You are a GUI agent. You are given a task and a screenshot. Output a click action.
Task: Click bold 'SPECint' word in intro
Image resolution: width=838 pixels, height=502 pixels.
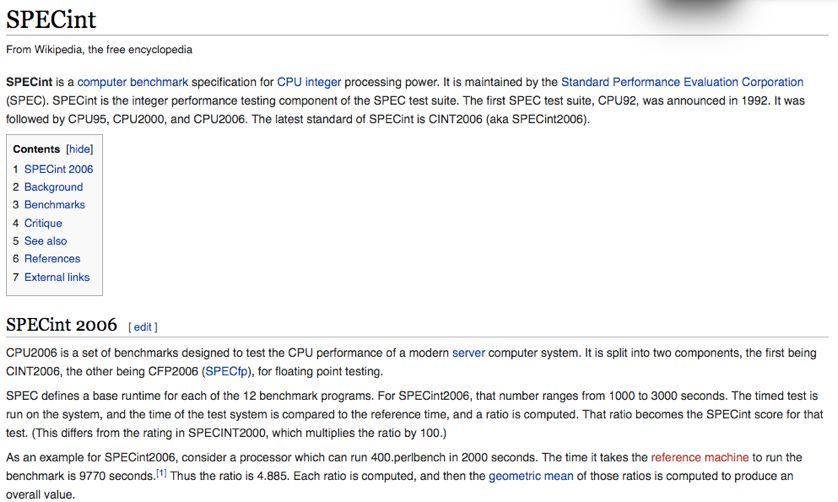(29, 82)
